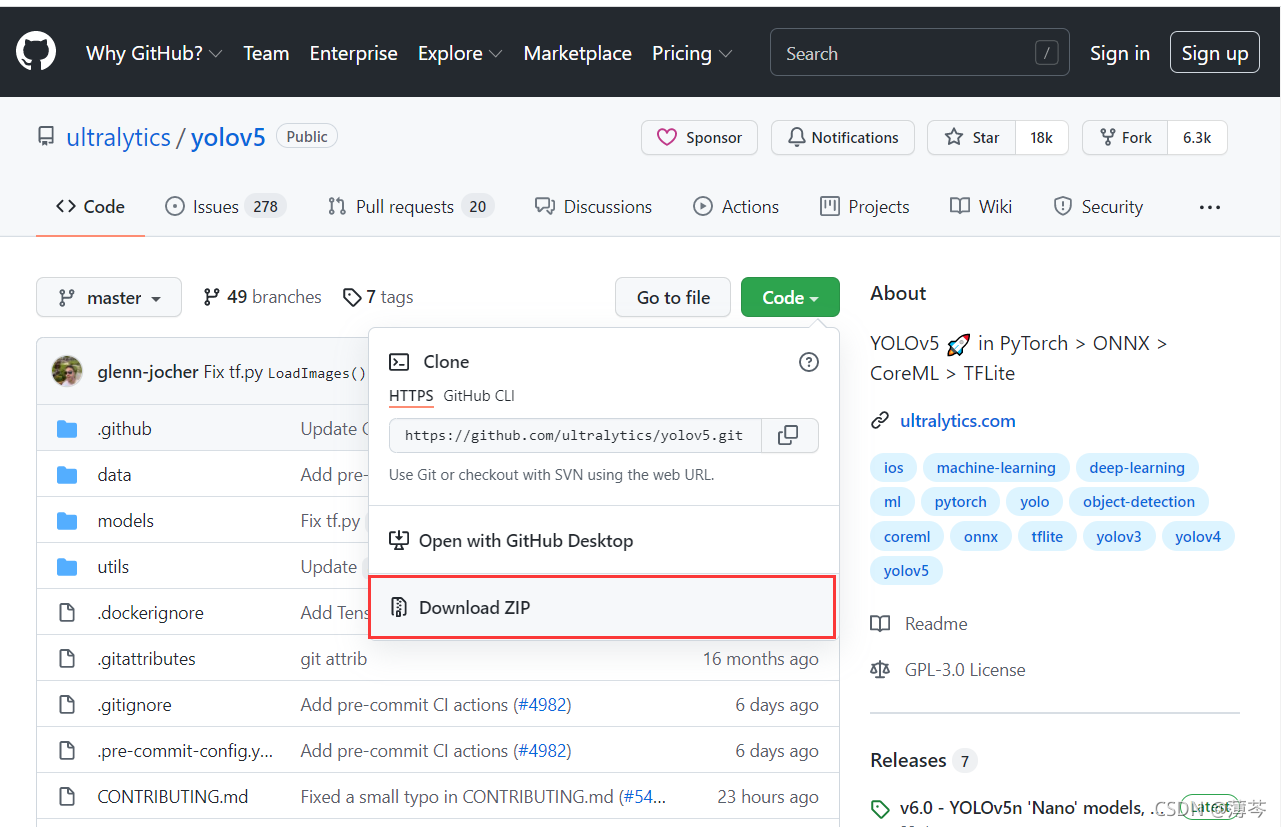Open the master branch dropdown
Screen dimensions: 1281x827
click(109, 297)
